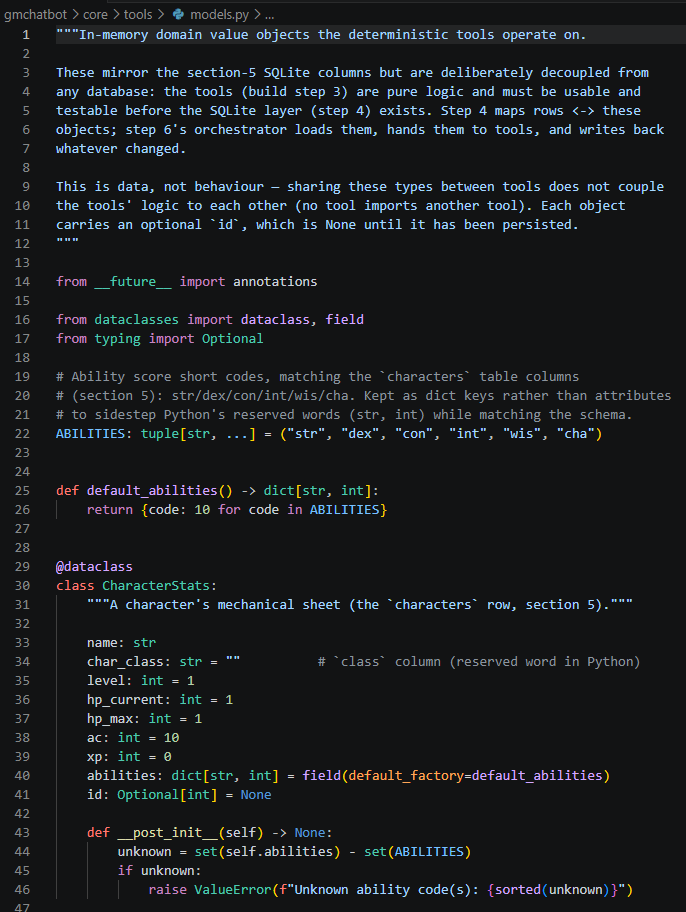Click the "level" field on line 35
686x912 pixels.
point(106,681)
